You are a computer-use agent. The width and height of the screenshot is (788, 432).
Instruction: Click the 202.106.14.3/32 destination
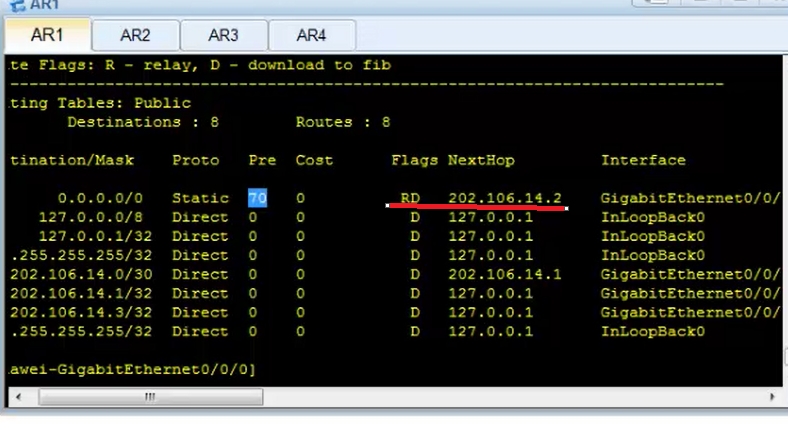[x=81, y=312]
